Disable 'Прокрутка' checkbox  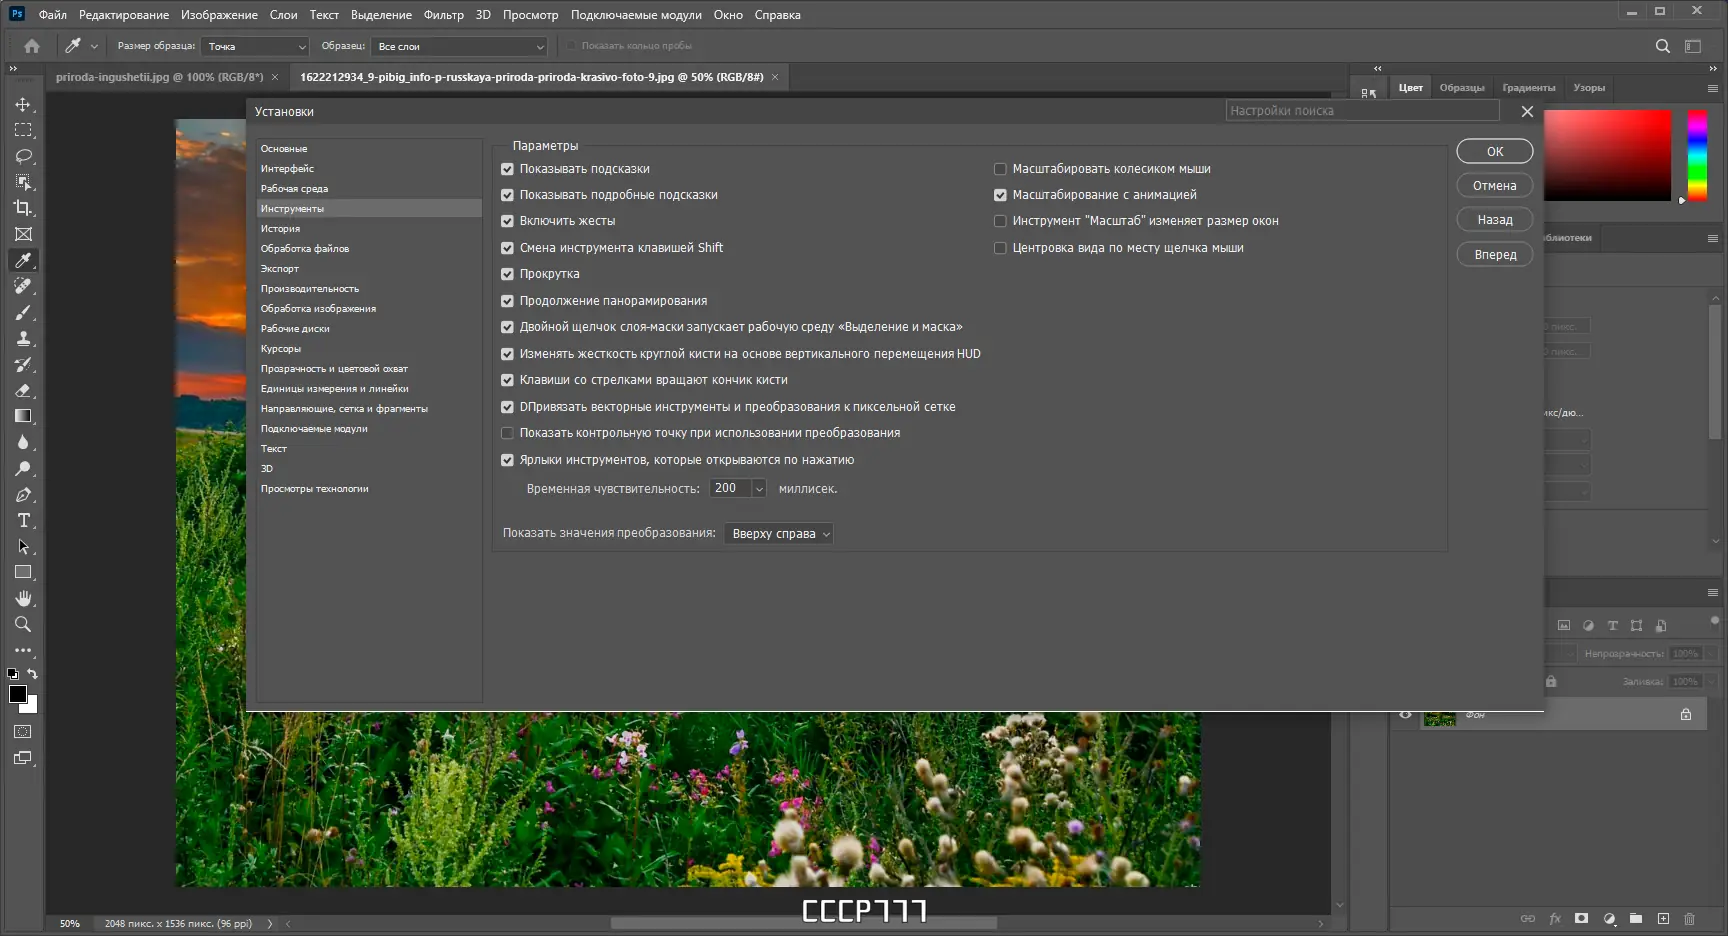507,274
